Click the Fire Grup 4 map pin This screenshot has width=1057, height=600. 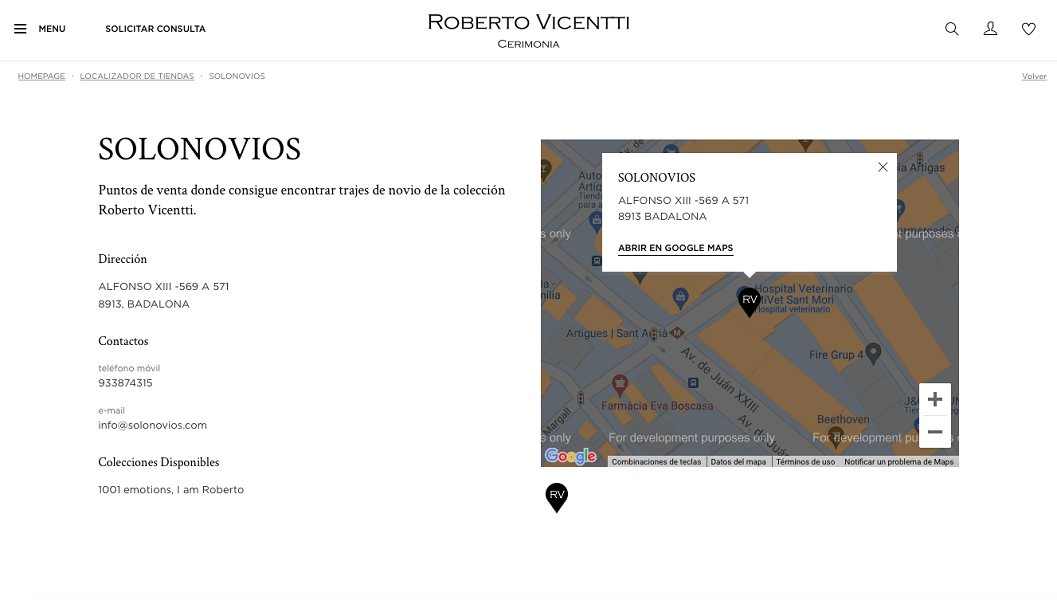point(873,353)
